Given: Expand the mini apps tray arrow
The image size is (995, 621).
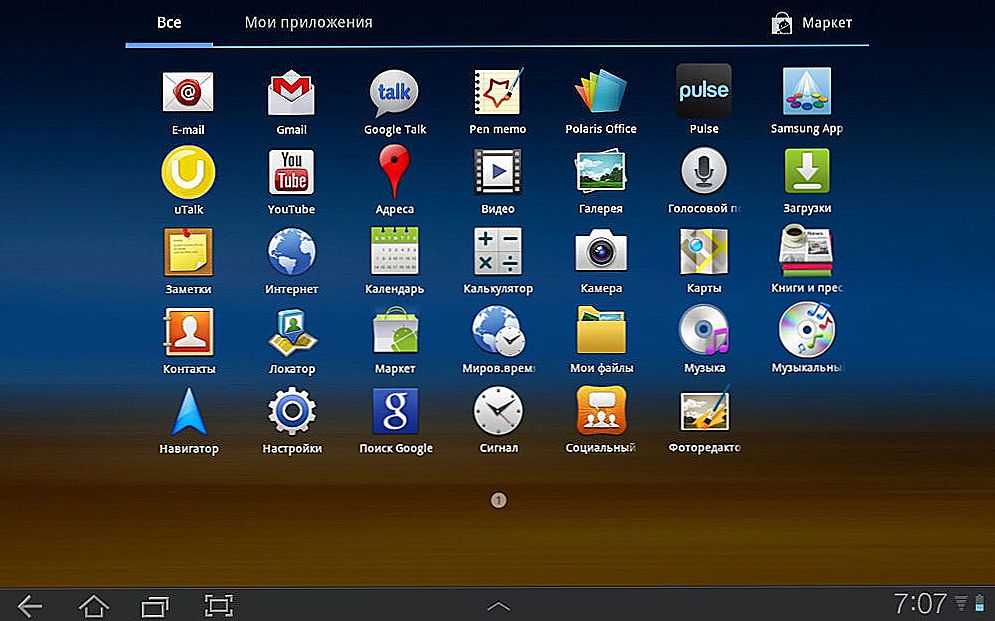Looking at the screenshot, I should coord(498,606).
